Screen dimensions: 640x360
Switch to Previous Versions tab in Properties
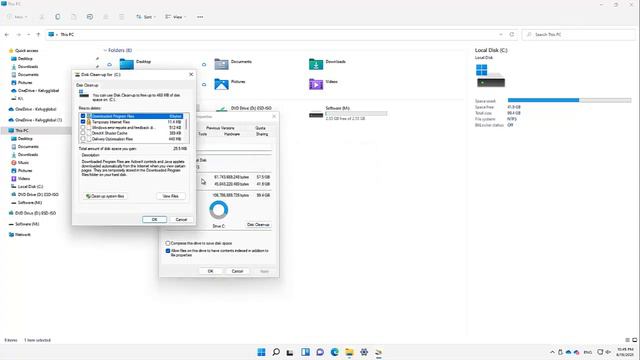(x=220, y=128)
